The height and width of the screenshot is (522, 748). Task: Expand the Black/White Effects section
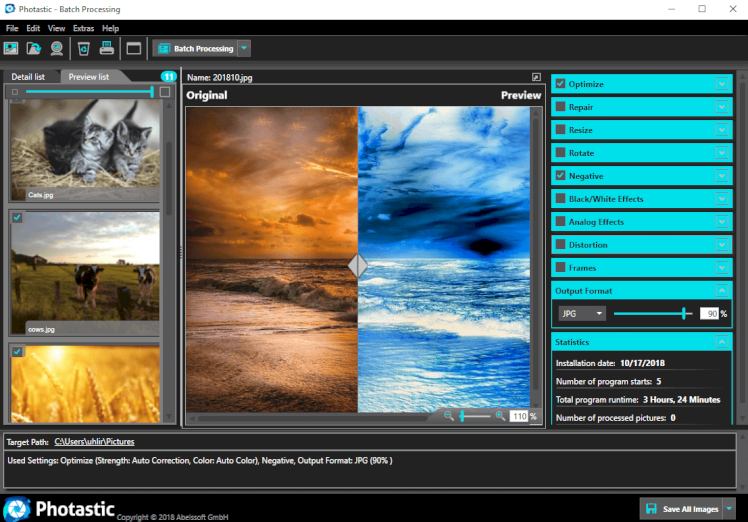tap(721, 199)
